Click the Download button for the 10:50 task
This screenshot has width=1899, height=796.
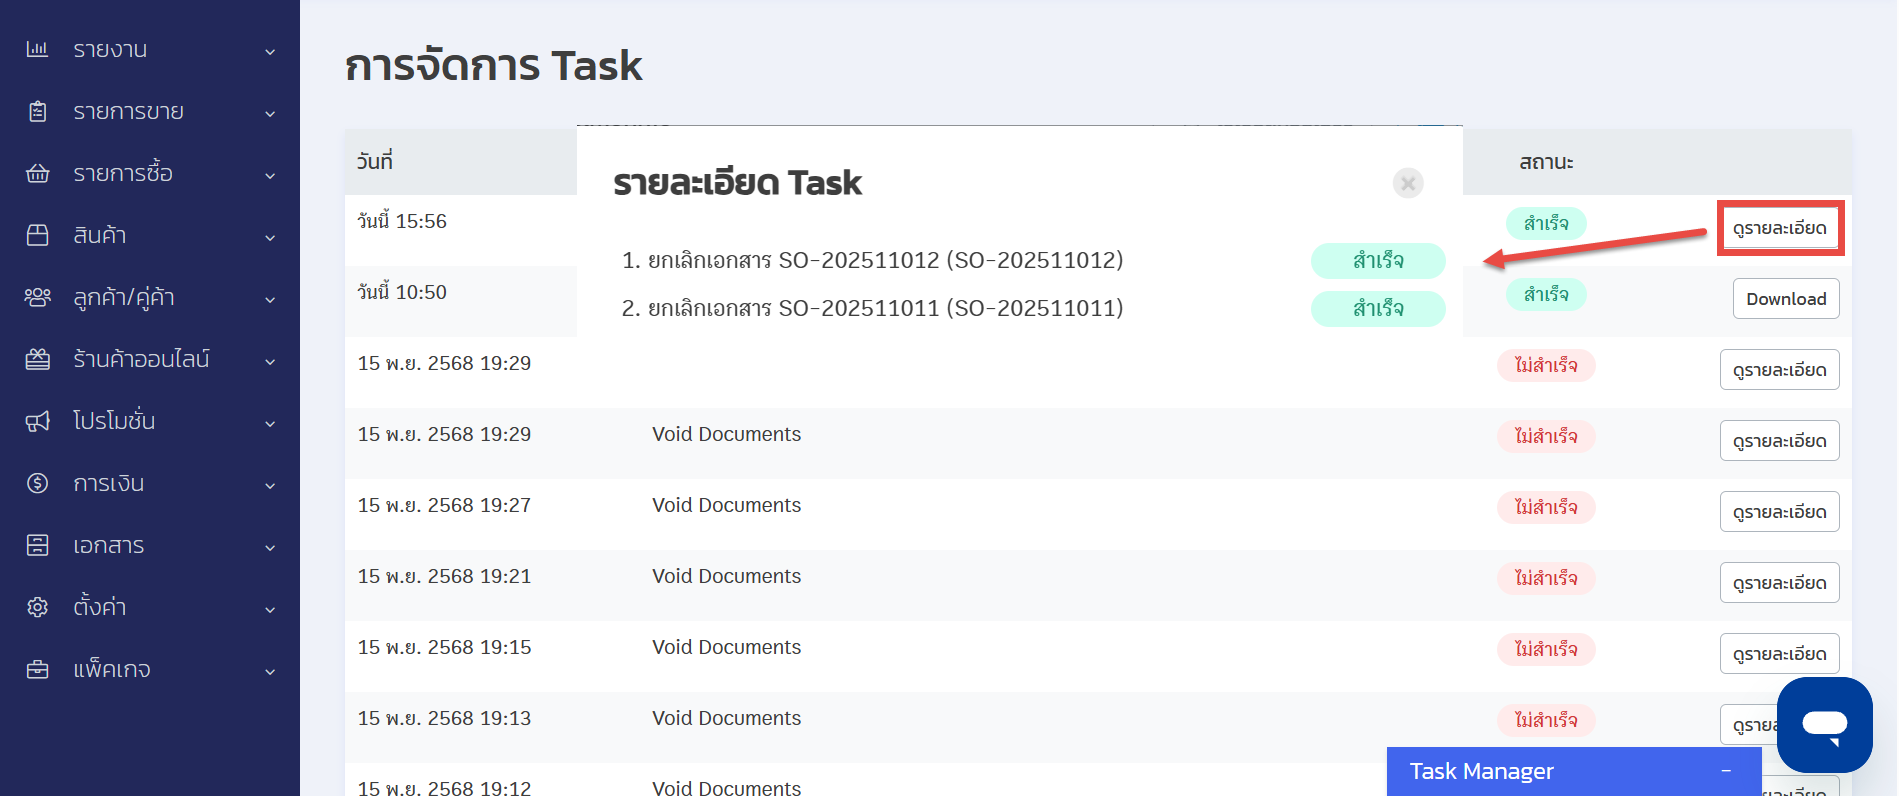[1785, 299]
